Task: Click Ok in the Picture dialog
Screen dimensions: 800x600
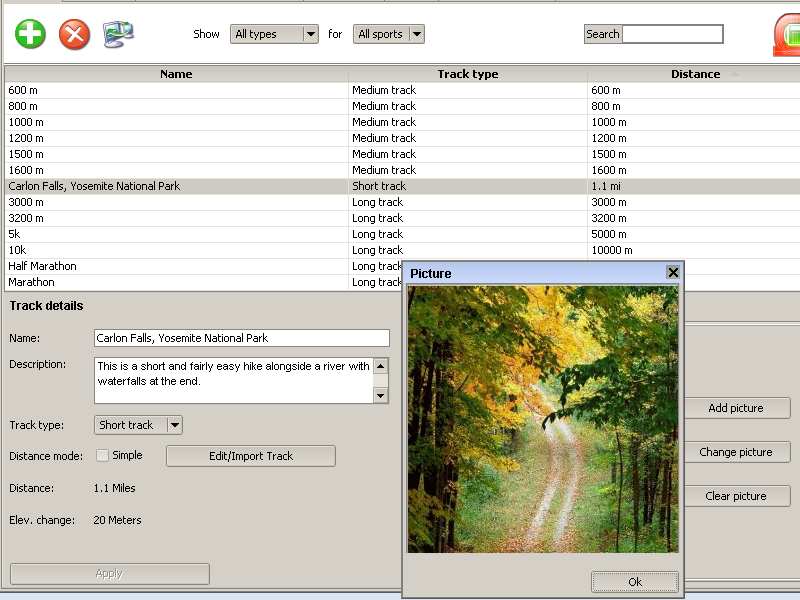Action: coord(634,582)
